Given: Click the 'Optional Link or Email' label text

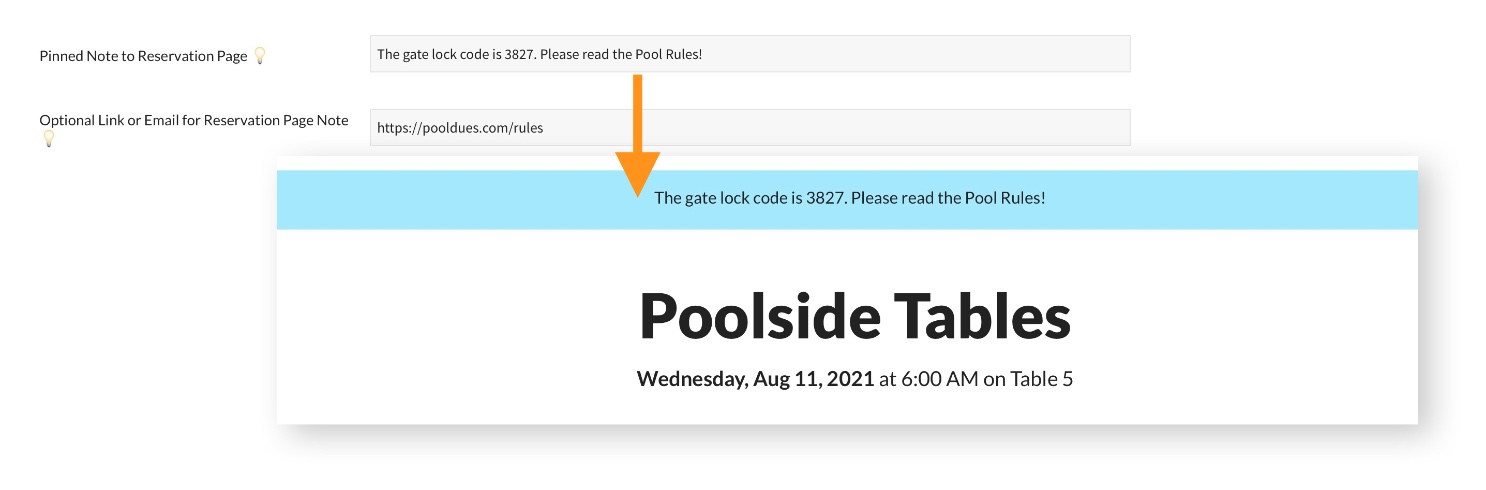Looking at the screenshot, I should [120, 120].
